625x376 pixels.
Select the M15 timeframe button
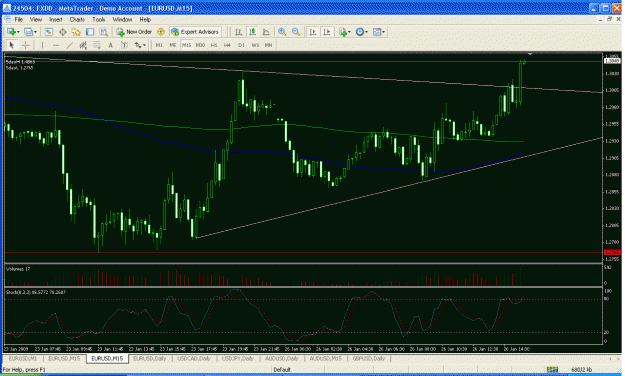point(187,45)
